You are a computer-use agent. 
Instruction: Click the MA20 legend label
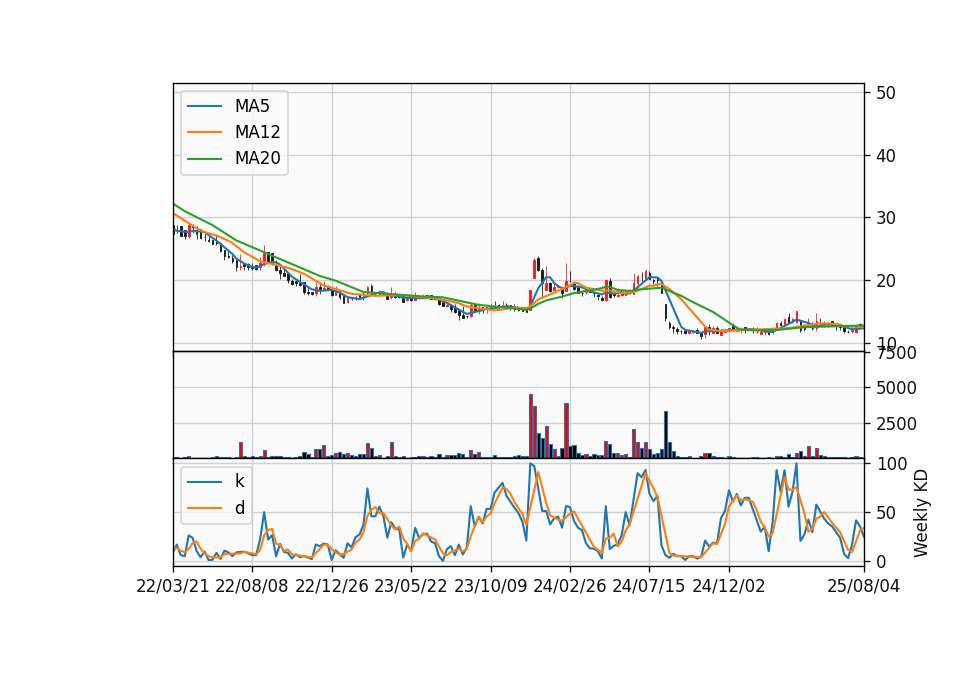coord(257,158)
